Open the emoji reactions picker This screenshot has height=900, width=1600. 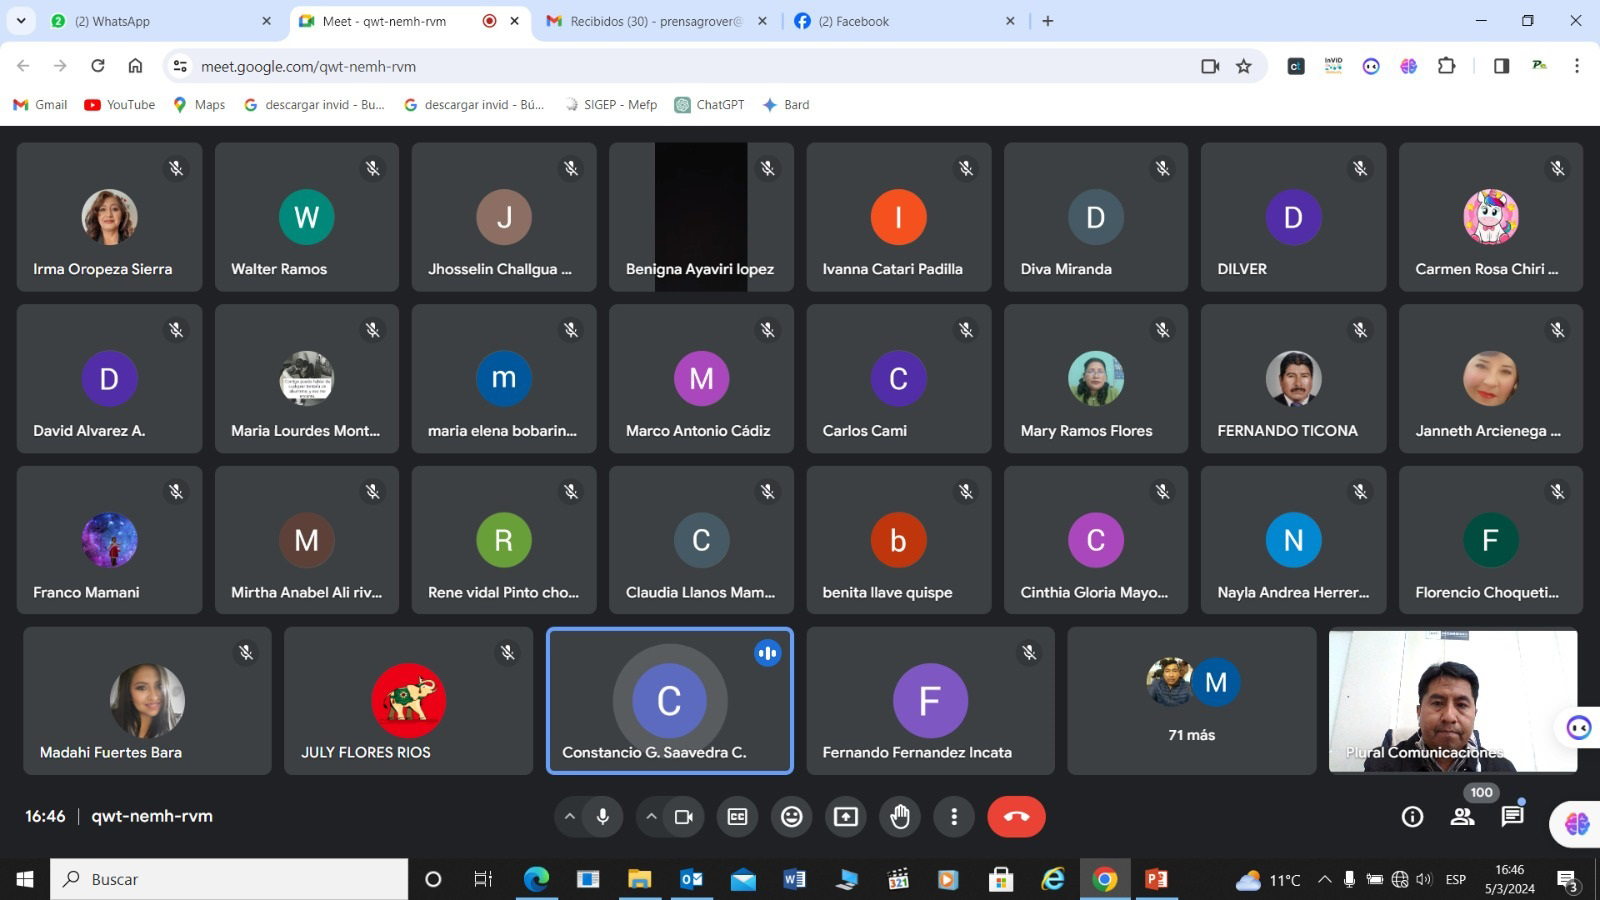(x=791, y=817)
